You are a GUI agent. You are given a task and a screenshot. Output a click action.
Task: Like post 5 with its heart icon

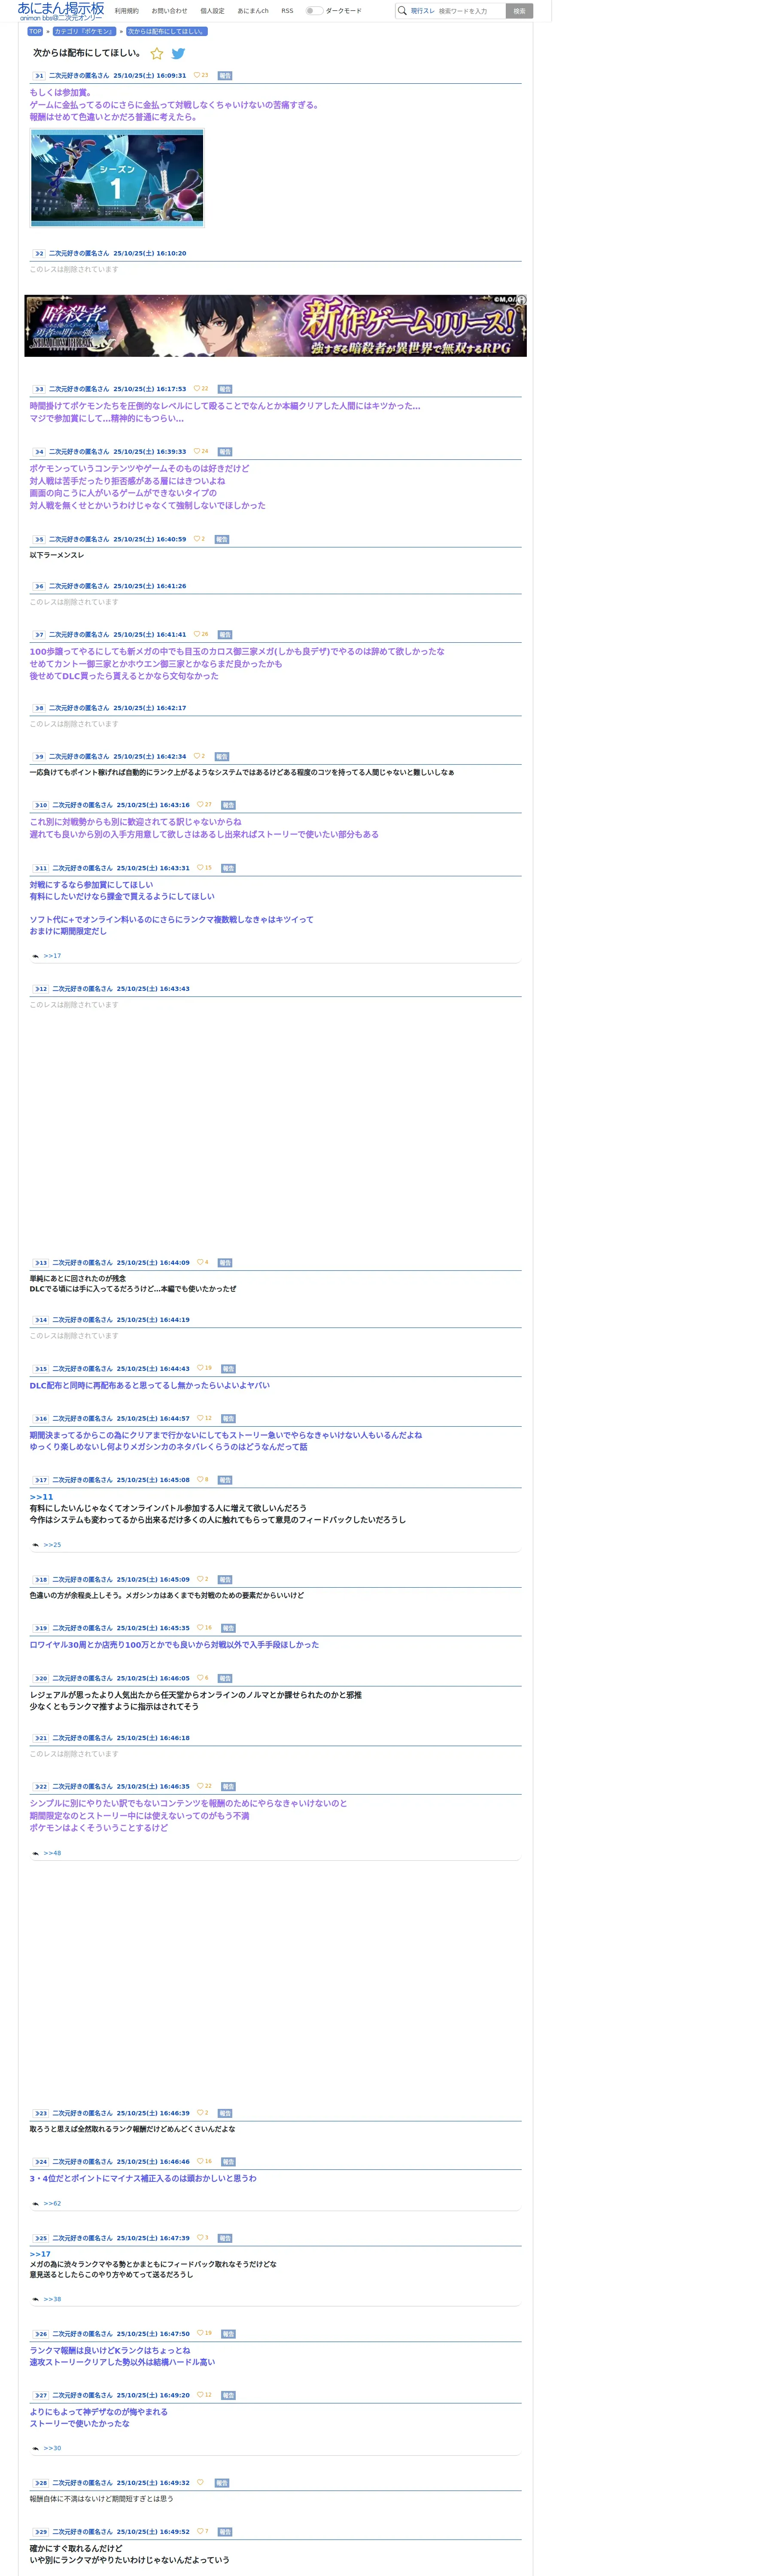point(197,539)
